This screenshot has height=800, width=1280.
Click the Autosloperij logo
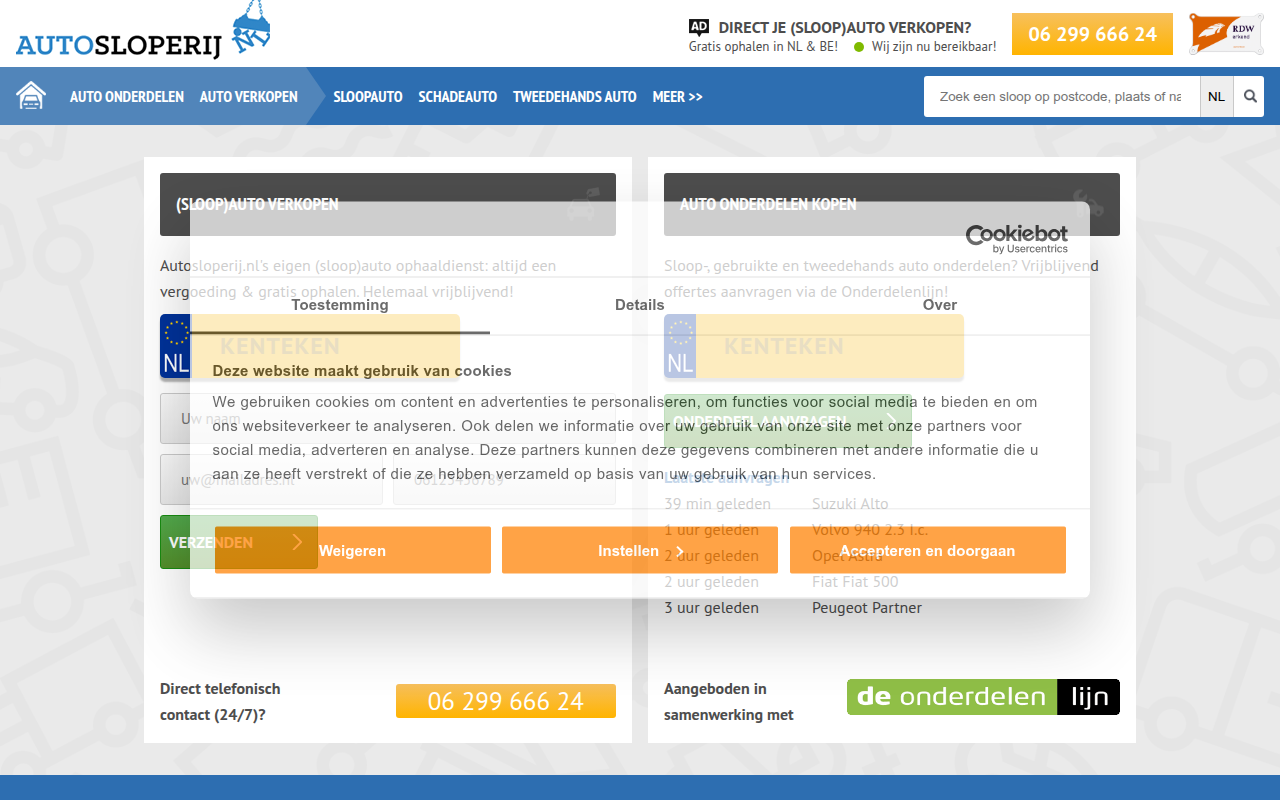[x=143, y=32]
